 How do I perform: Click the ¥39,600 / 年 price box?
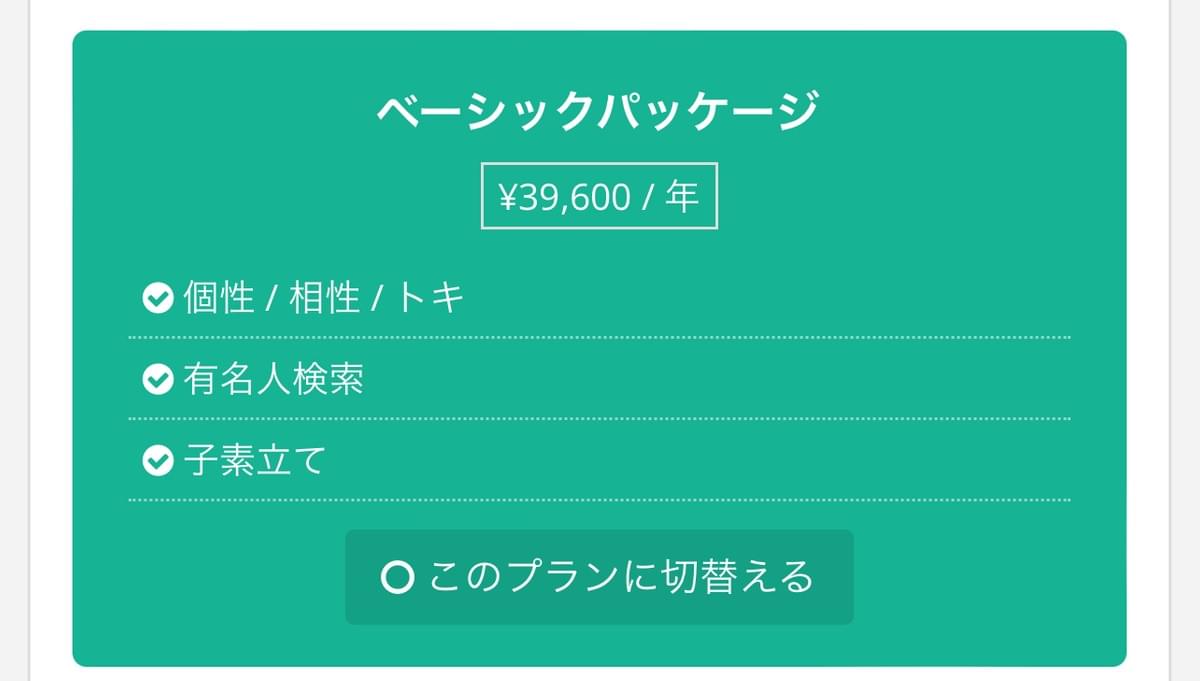(x=599, y=196)
